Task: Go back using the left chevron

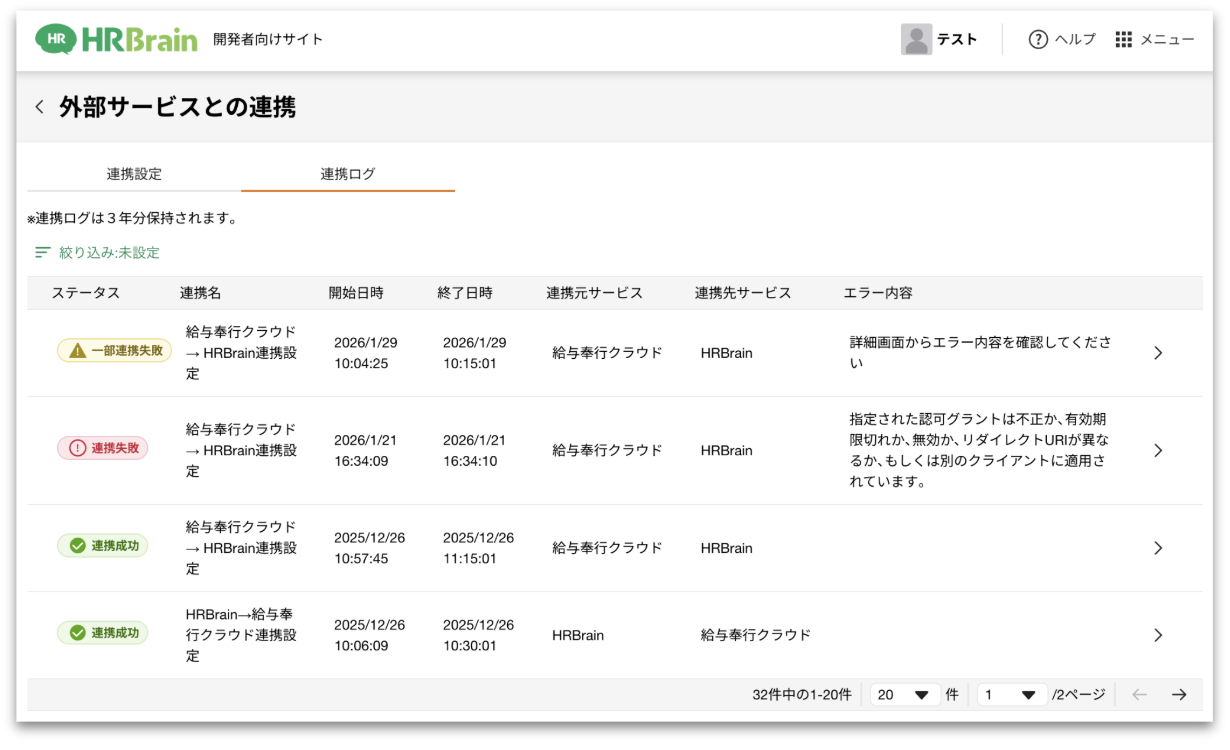Action: tap(39, 107)
